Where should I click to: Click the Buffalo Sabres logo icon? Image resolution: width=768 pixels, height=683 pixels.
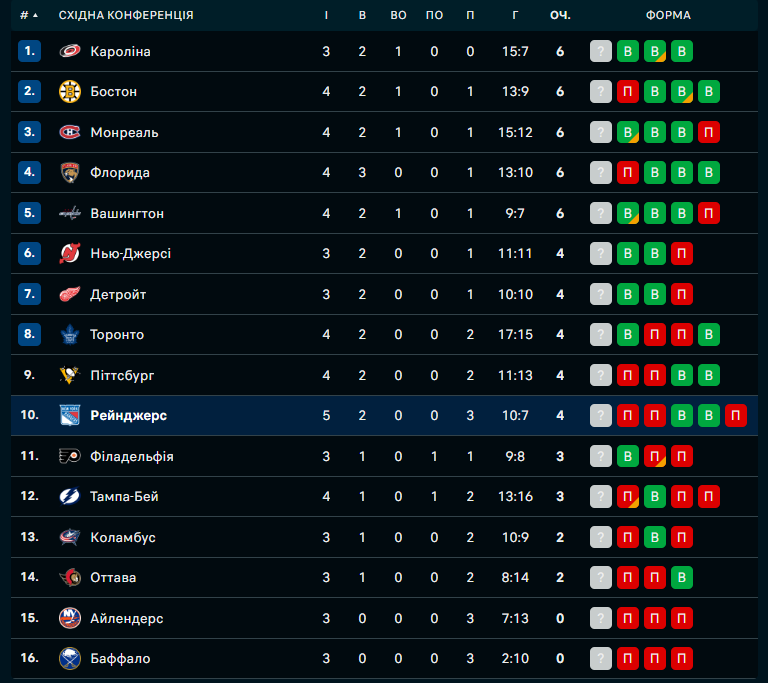[x=69, y=659]
